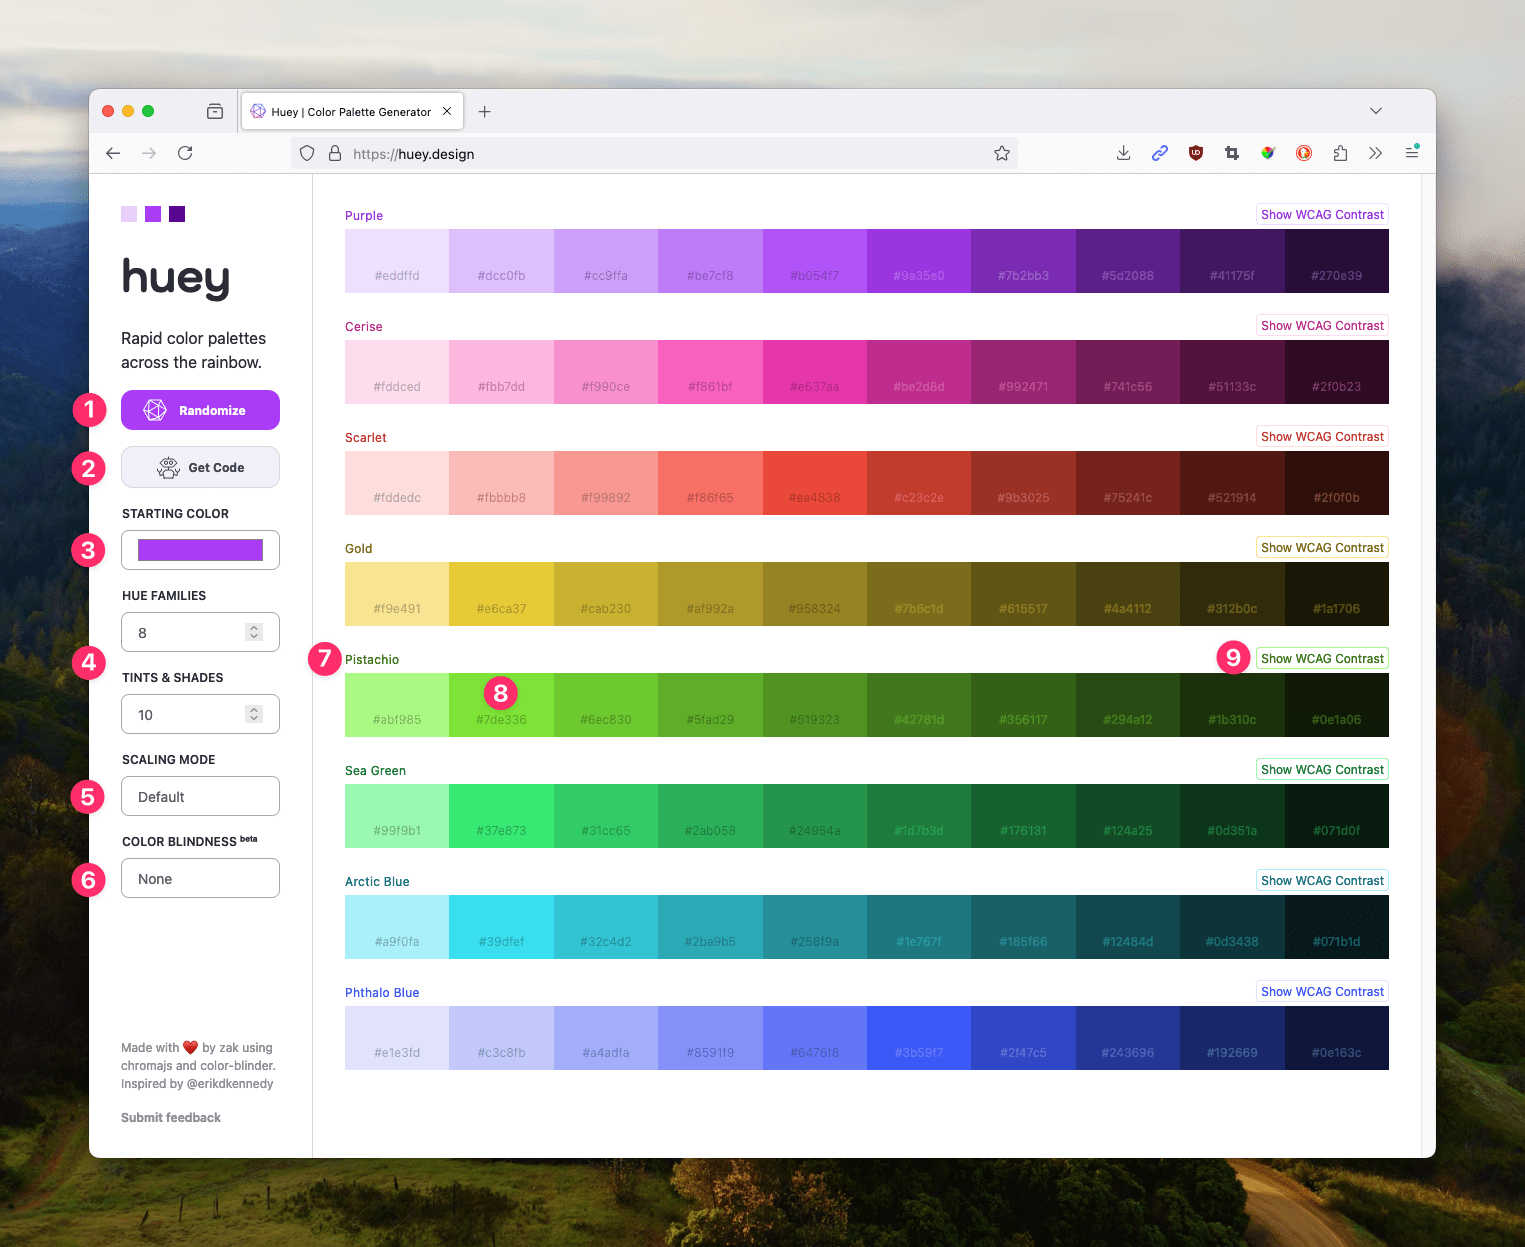Click the browser back arrow
Image resolution: width=1525 pixels, height=1247 pixels.
tap(113, 153)
